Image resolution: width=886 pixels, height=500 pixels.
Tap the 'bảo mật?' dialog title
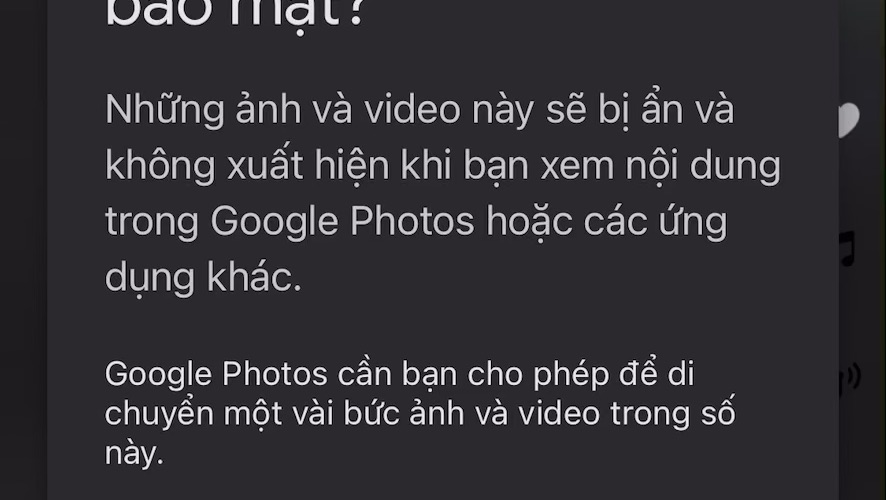click(234, 14)
